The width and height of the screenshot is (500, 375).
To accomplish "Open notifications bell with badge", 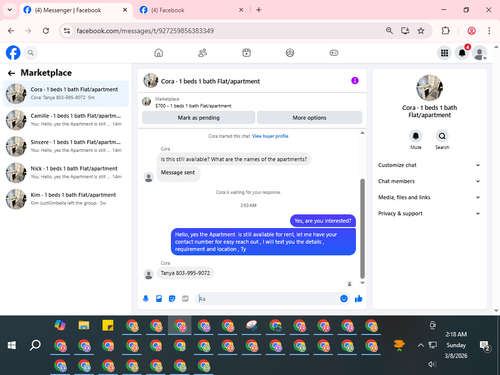I will tap(462, 53).
